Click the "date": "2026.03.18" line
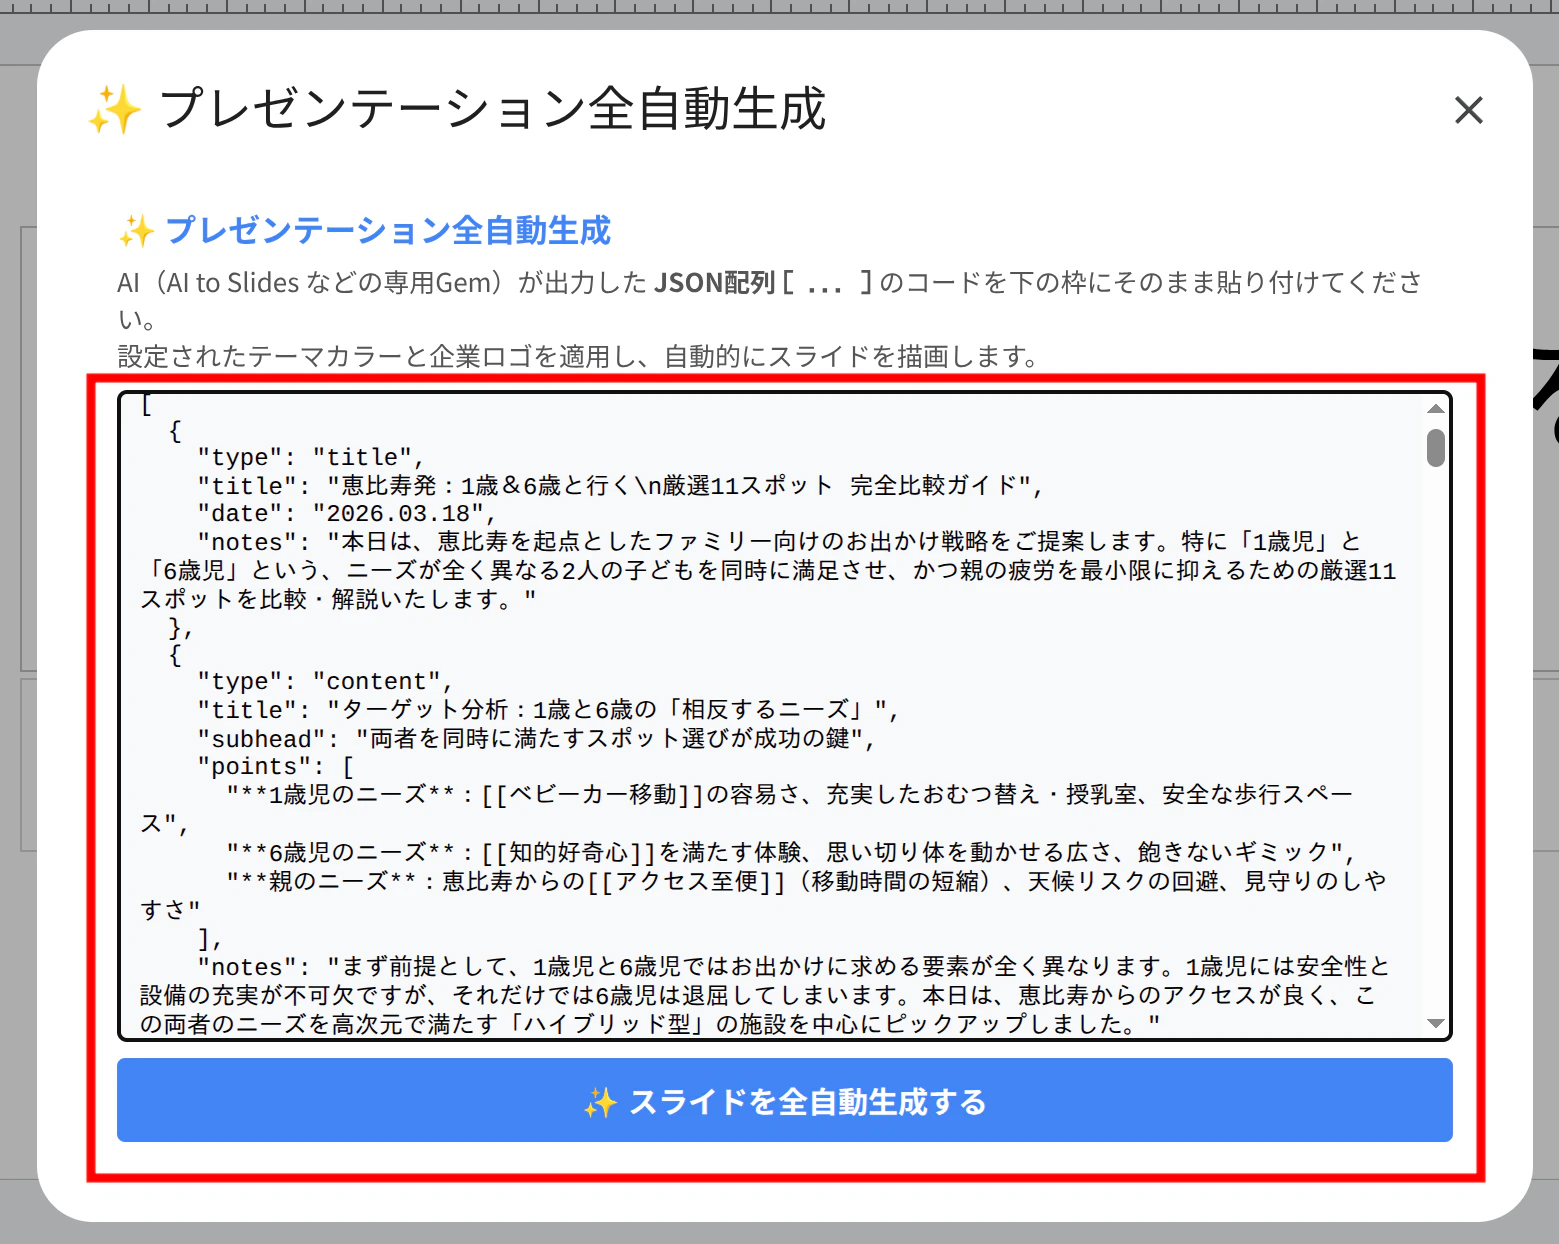Image resolution: width=1559 pixels, height=1244 pixels. [x=347, y=514]
